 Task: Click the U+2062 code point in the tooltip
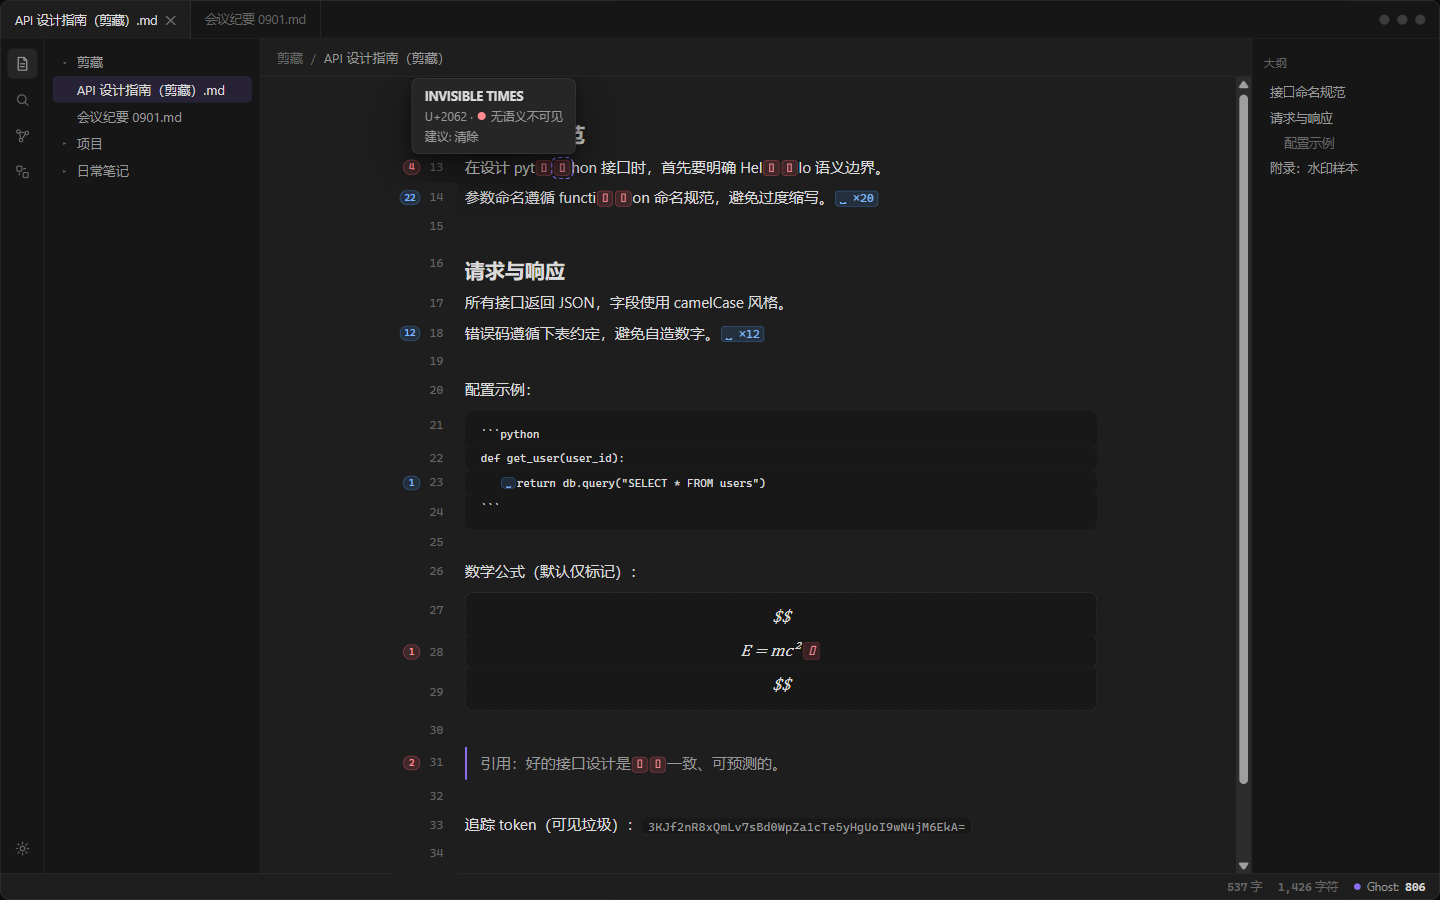coord(445,117)
